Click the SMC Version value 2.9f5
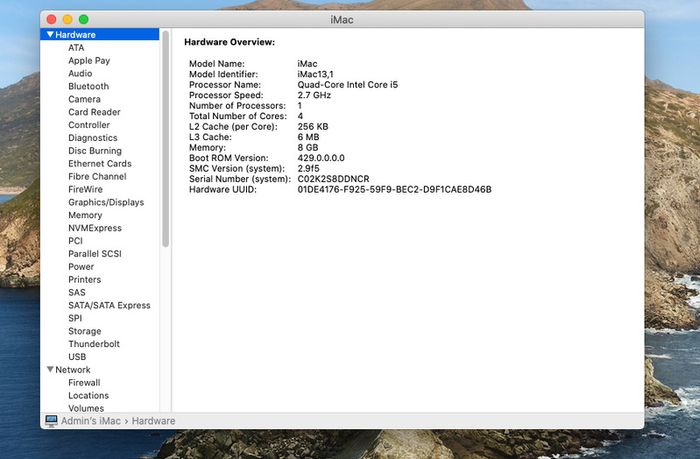Viewport: 700px width, 459px height. click(x=308, y=168)
